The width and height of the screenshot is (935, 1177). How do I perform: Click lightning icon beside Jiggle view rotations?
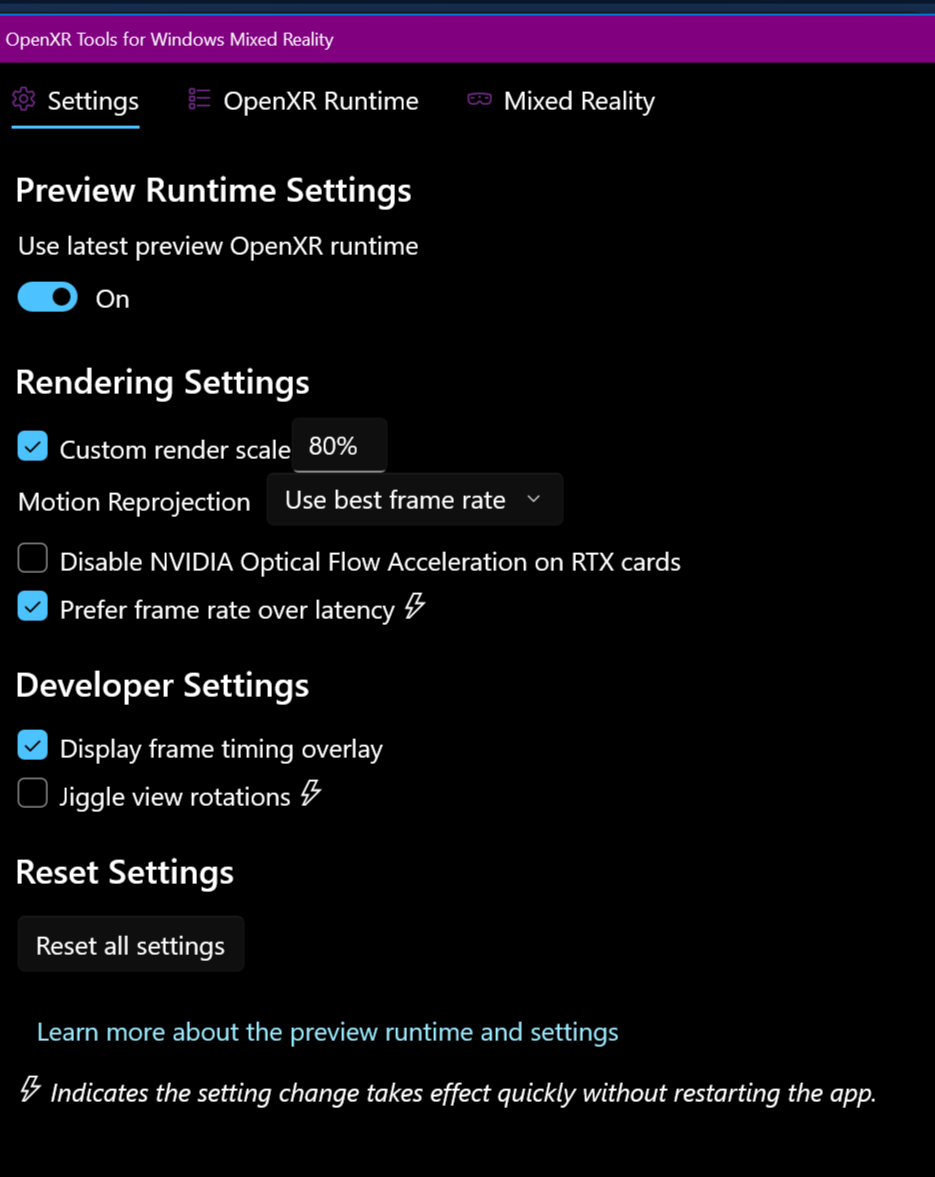(x=311, y=793)
